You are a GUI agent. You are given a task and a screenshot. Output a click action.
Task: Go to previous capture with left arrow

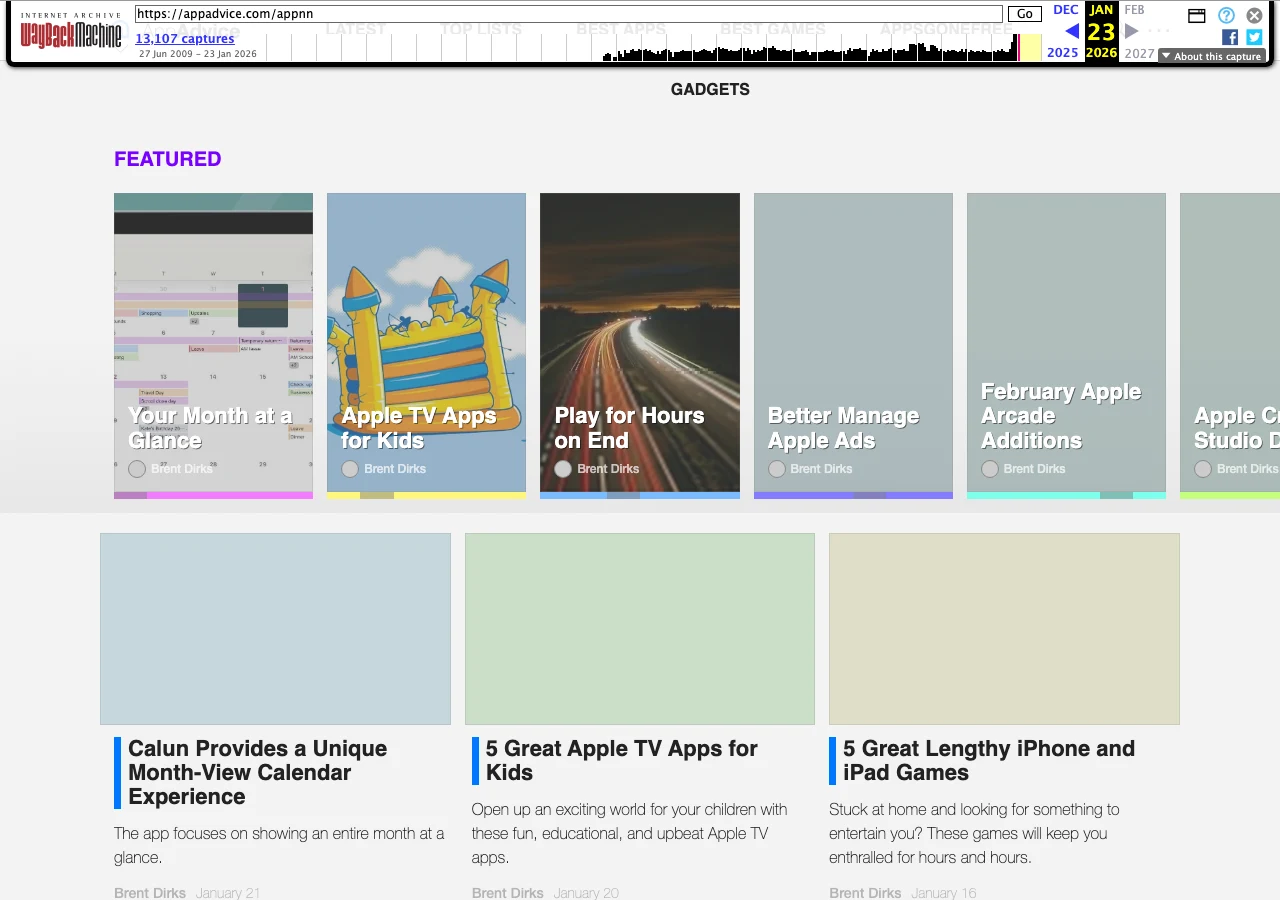click(x=1072, y=31)
